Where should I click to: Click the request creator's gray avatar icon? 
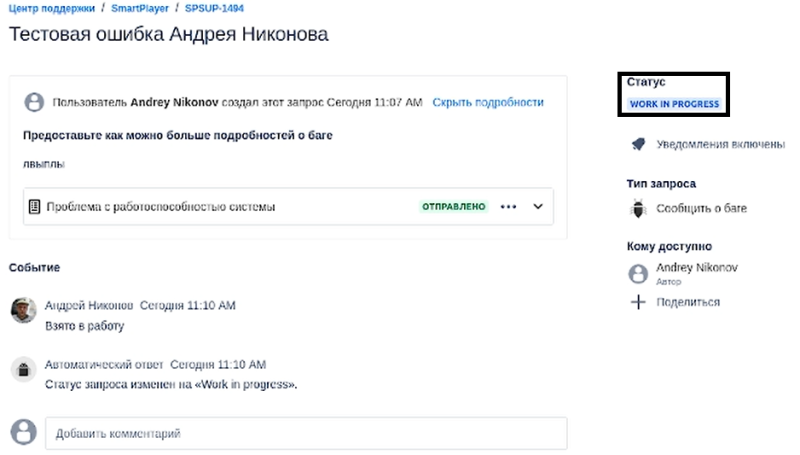[x=35, y=102]
